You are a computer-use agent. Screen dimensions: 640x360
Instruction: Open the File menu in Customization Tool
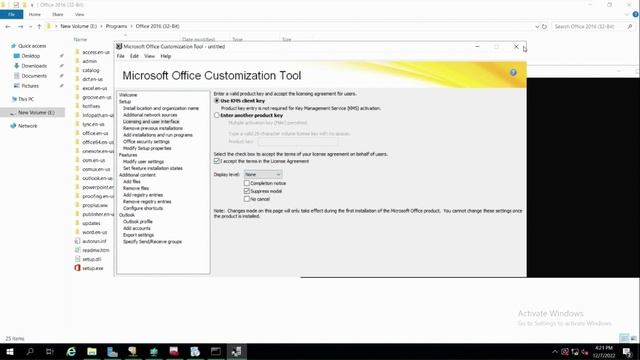121,56
